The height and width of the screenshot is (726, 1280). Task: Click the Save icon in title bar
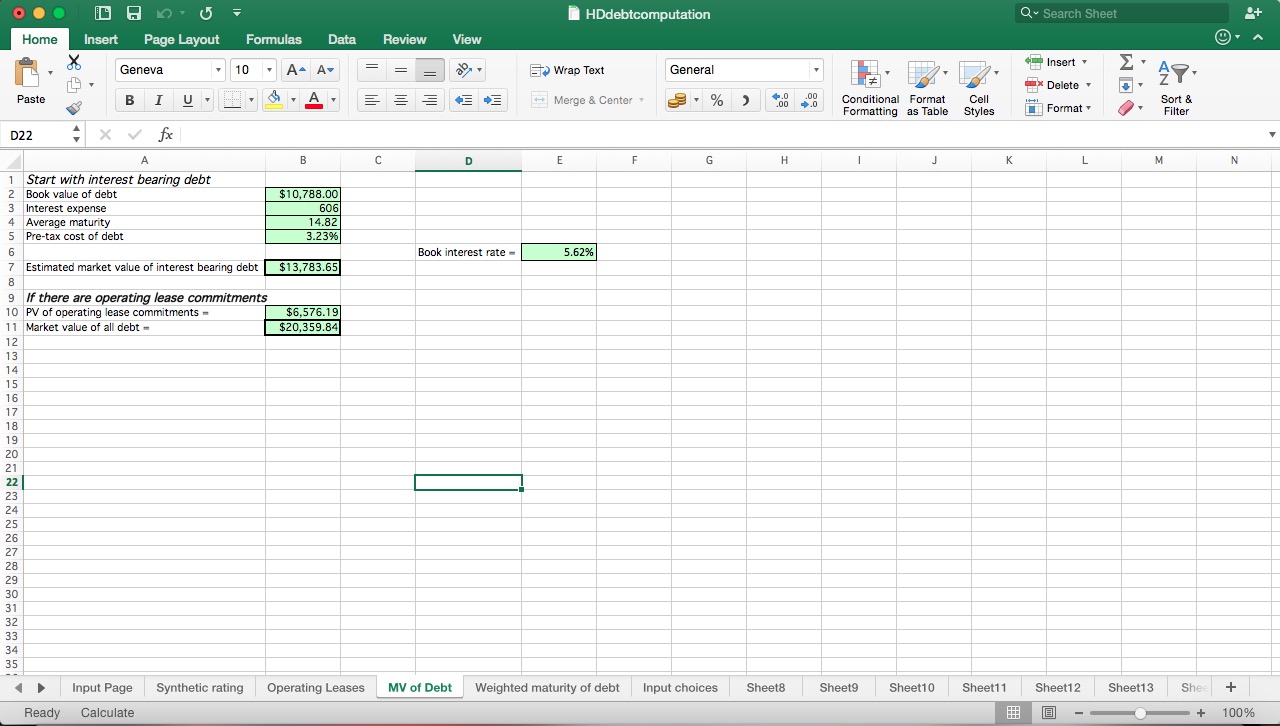pos(134,14)
